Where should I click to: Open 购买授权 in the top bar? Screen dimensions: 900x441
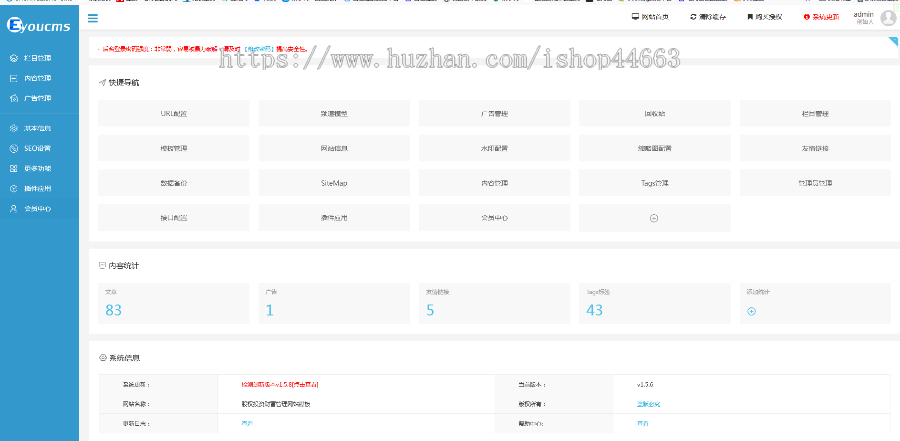(765, 17)
